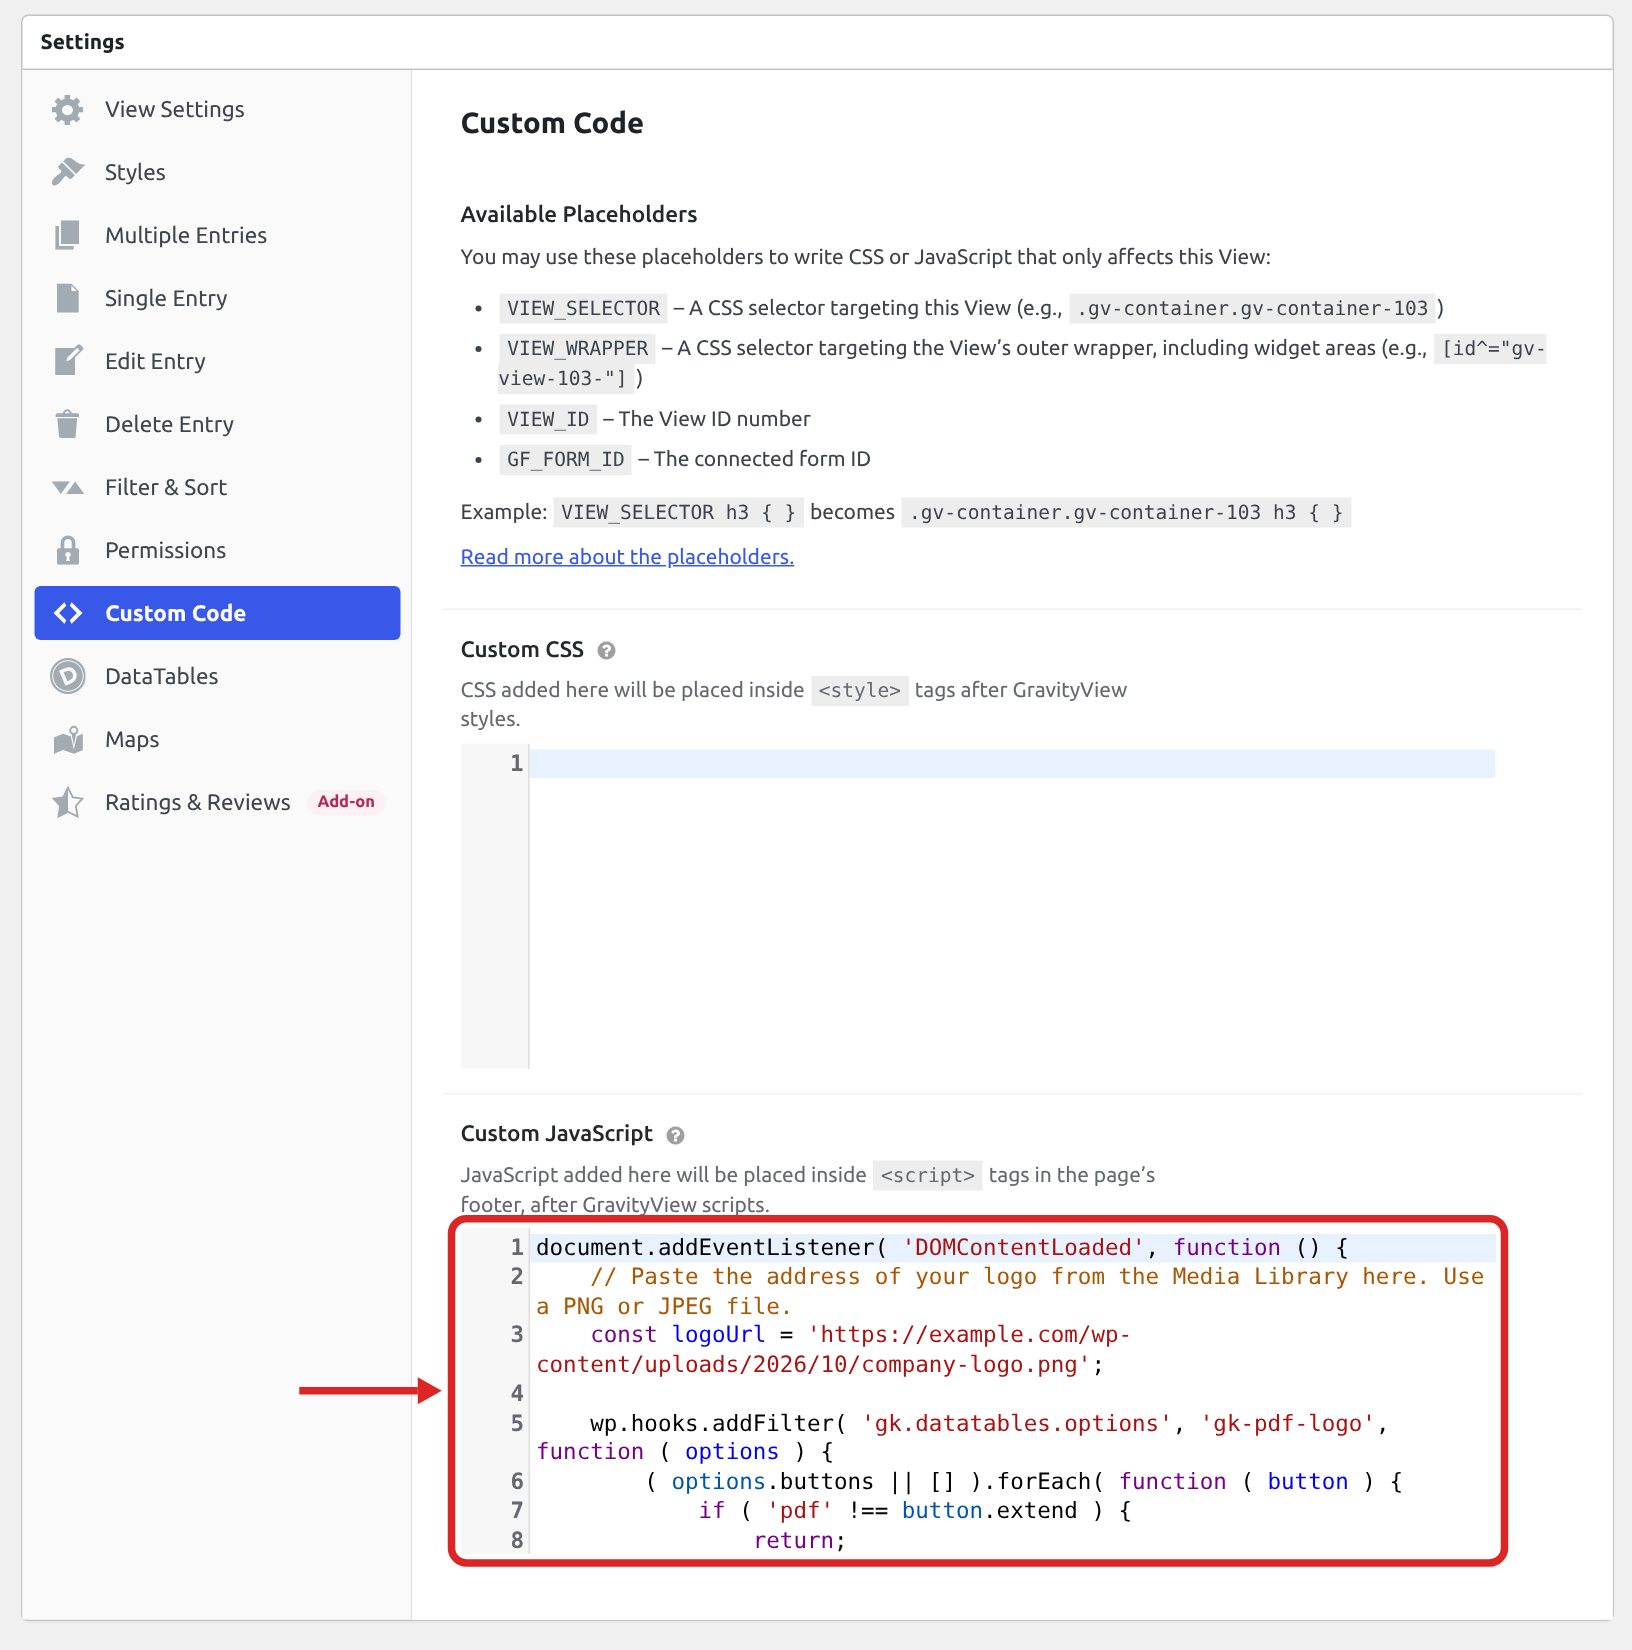Click the Styles paintbrush icon
Image resolution: width=1632 pixels, height=1650 pixels.
tap(67, 172)
